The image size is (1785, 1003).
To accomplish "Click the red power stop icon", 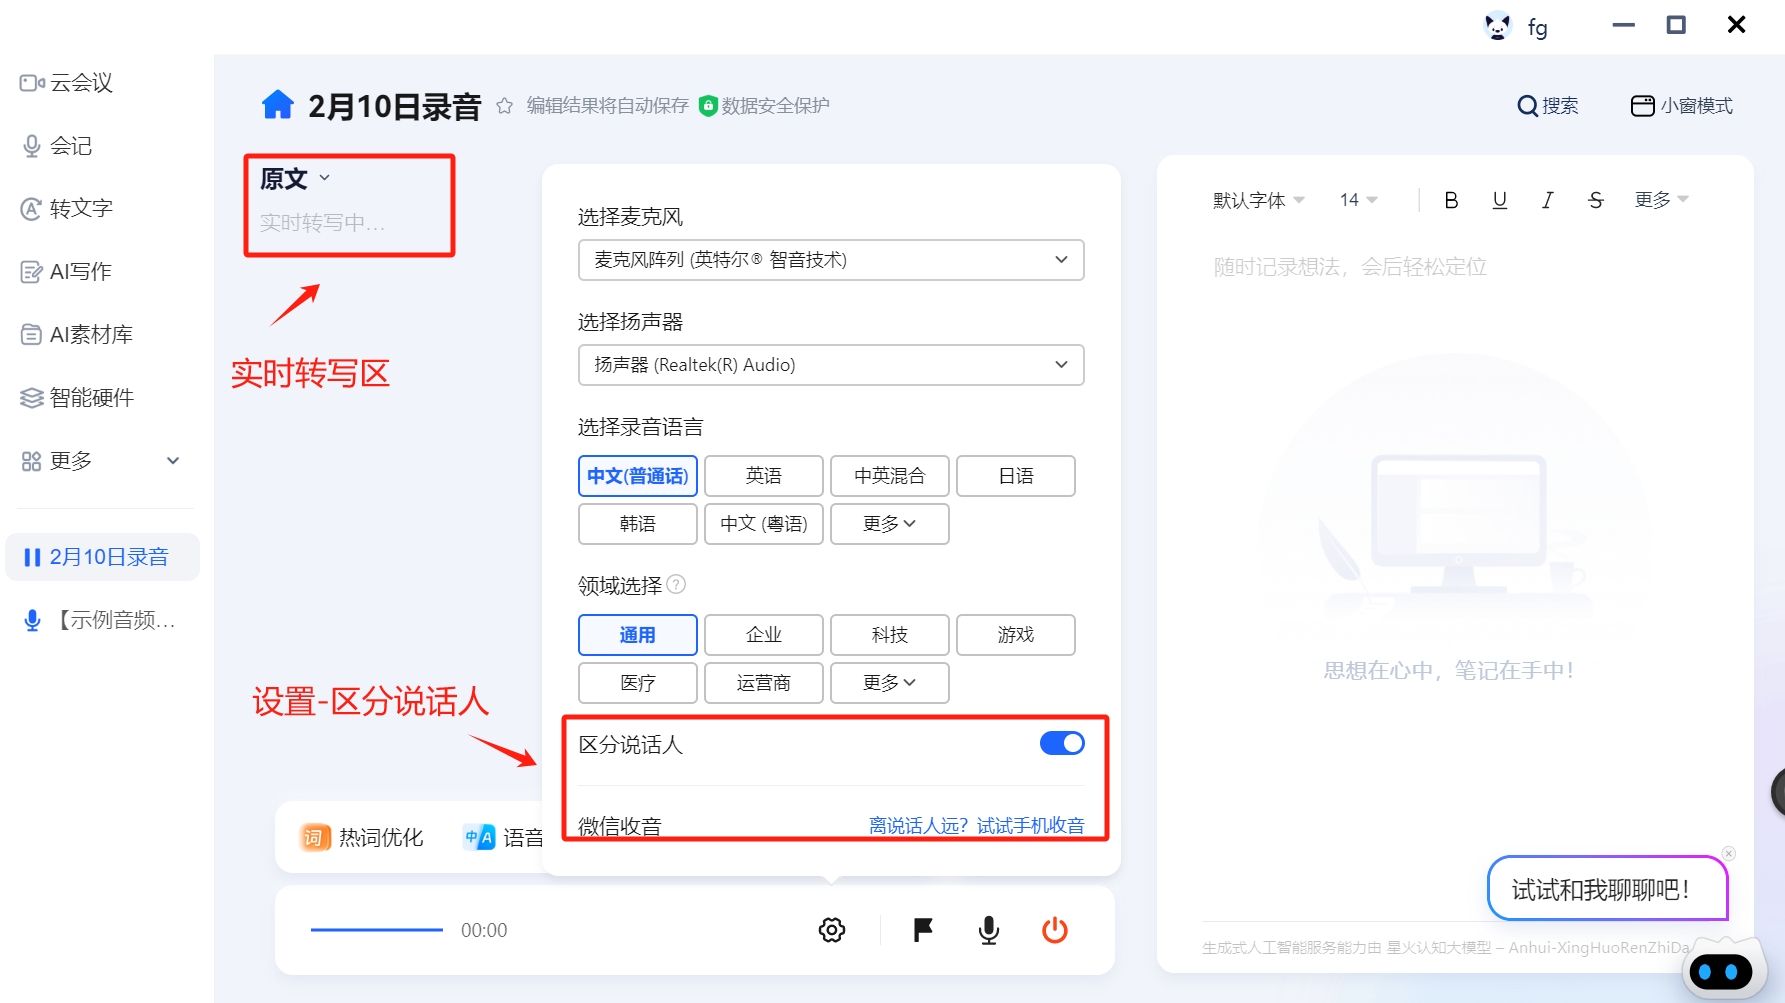I will tap(1055, 930).
